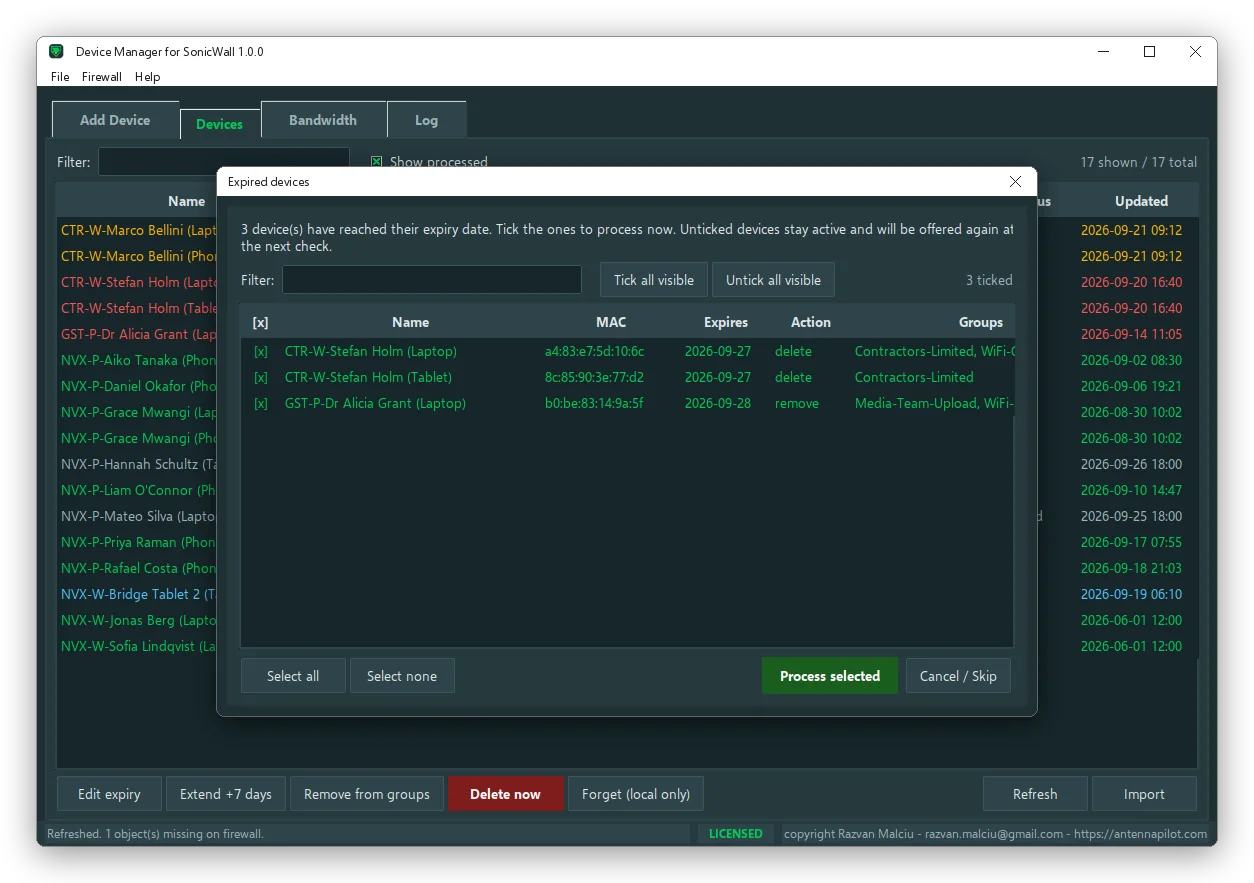Sort dialog list by Expires column header
This screenshot has width=1254, height=883.
[726, 322]
